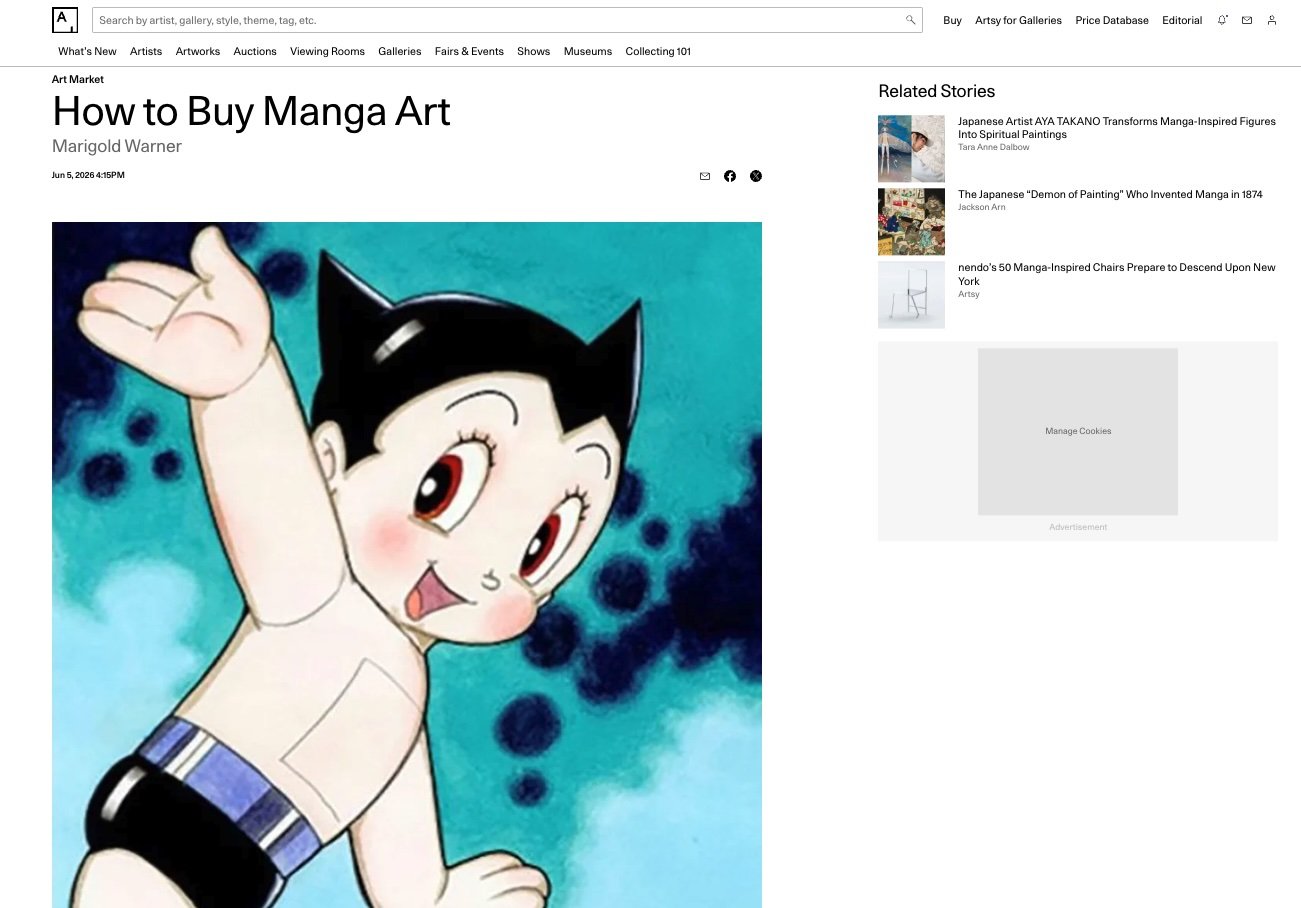Viewport: 1301px width, 908px height.
Task: Select Viewing Rooms menu item
Action: pyautogui.click(x=327, y=51)
